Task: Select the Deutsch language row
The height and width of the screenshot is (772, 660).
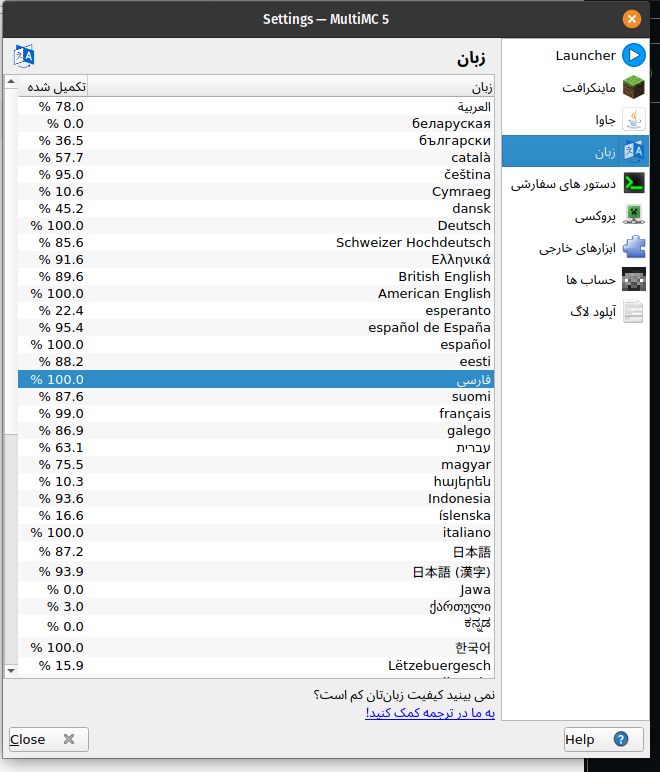Action: pos(256,225)
